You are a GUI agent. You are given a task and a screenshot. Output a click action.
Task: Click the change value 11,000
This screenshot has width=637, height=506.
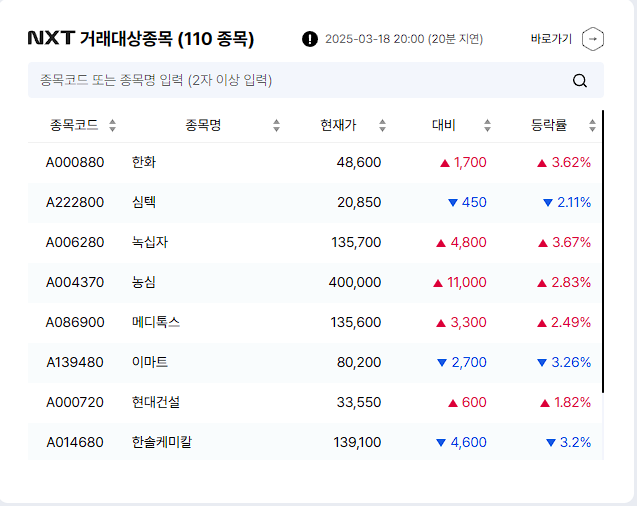(467, 282)
